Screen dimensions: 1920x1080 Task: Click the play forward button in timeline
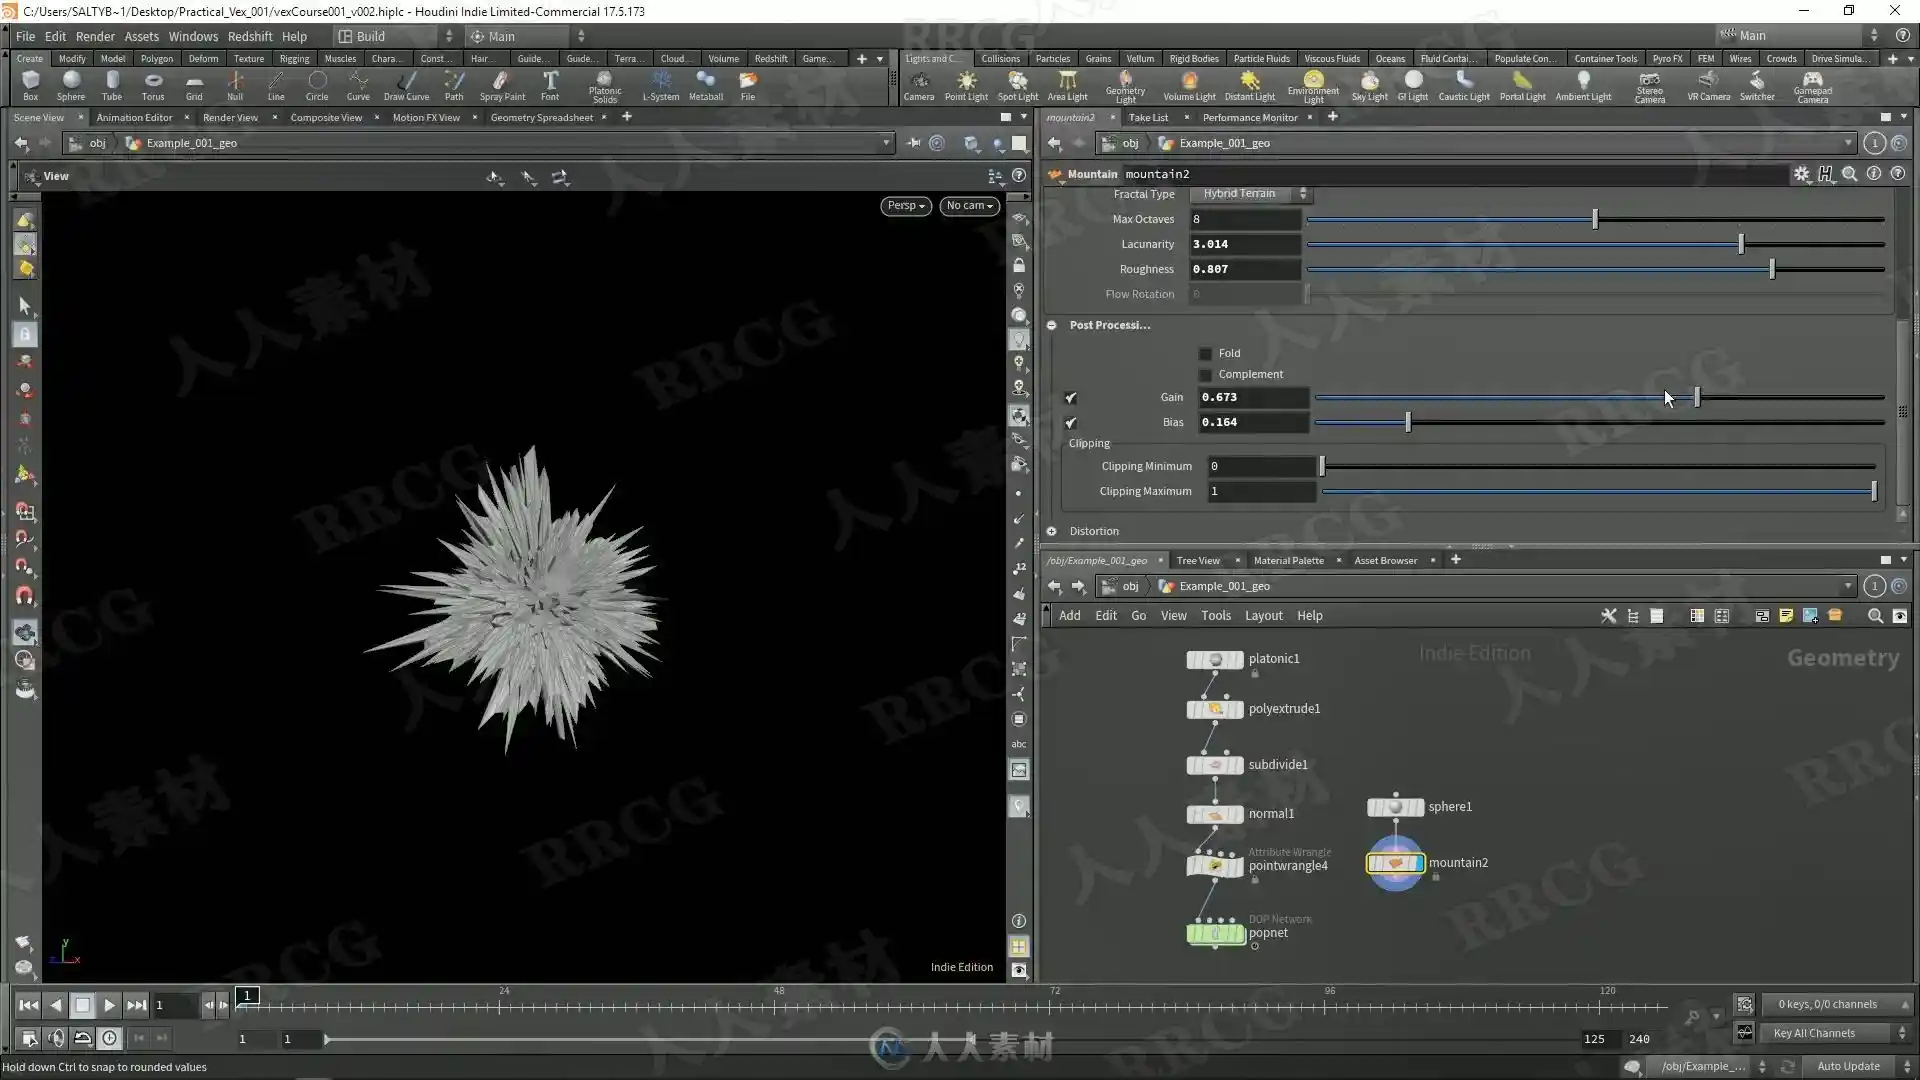pos(109,1005)
